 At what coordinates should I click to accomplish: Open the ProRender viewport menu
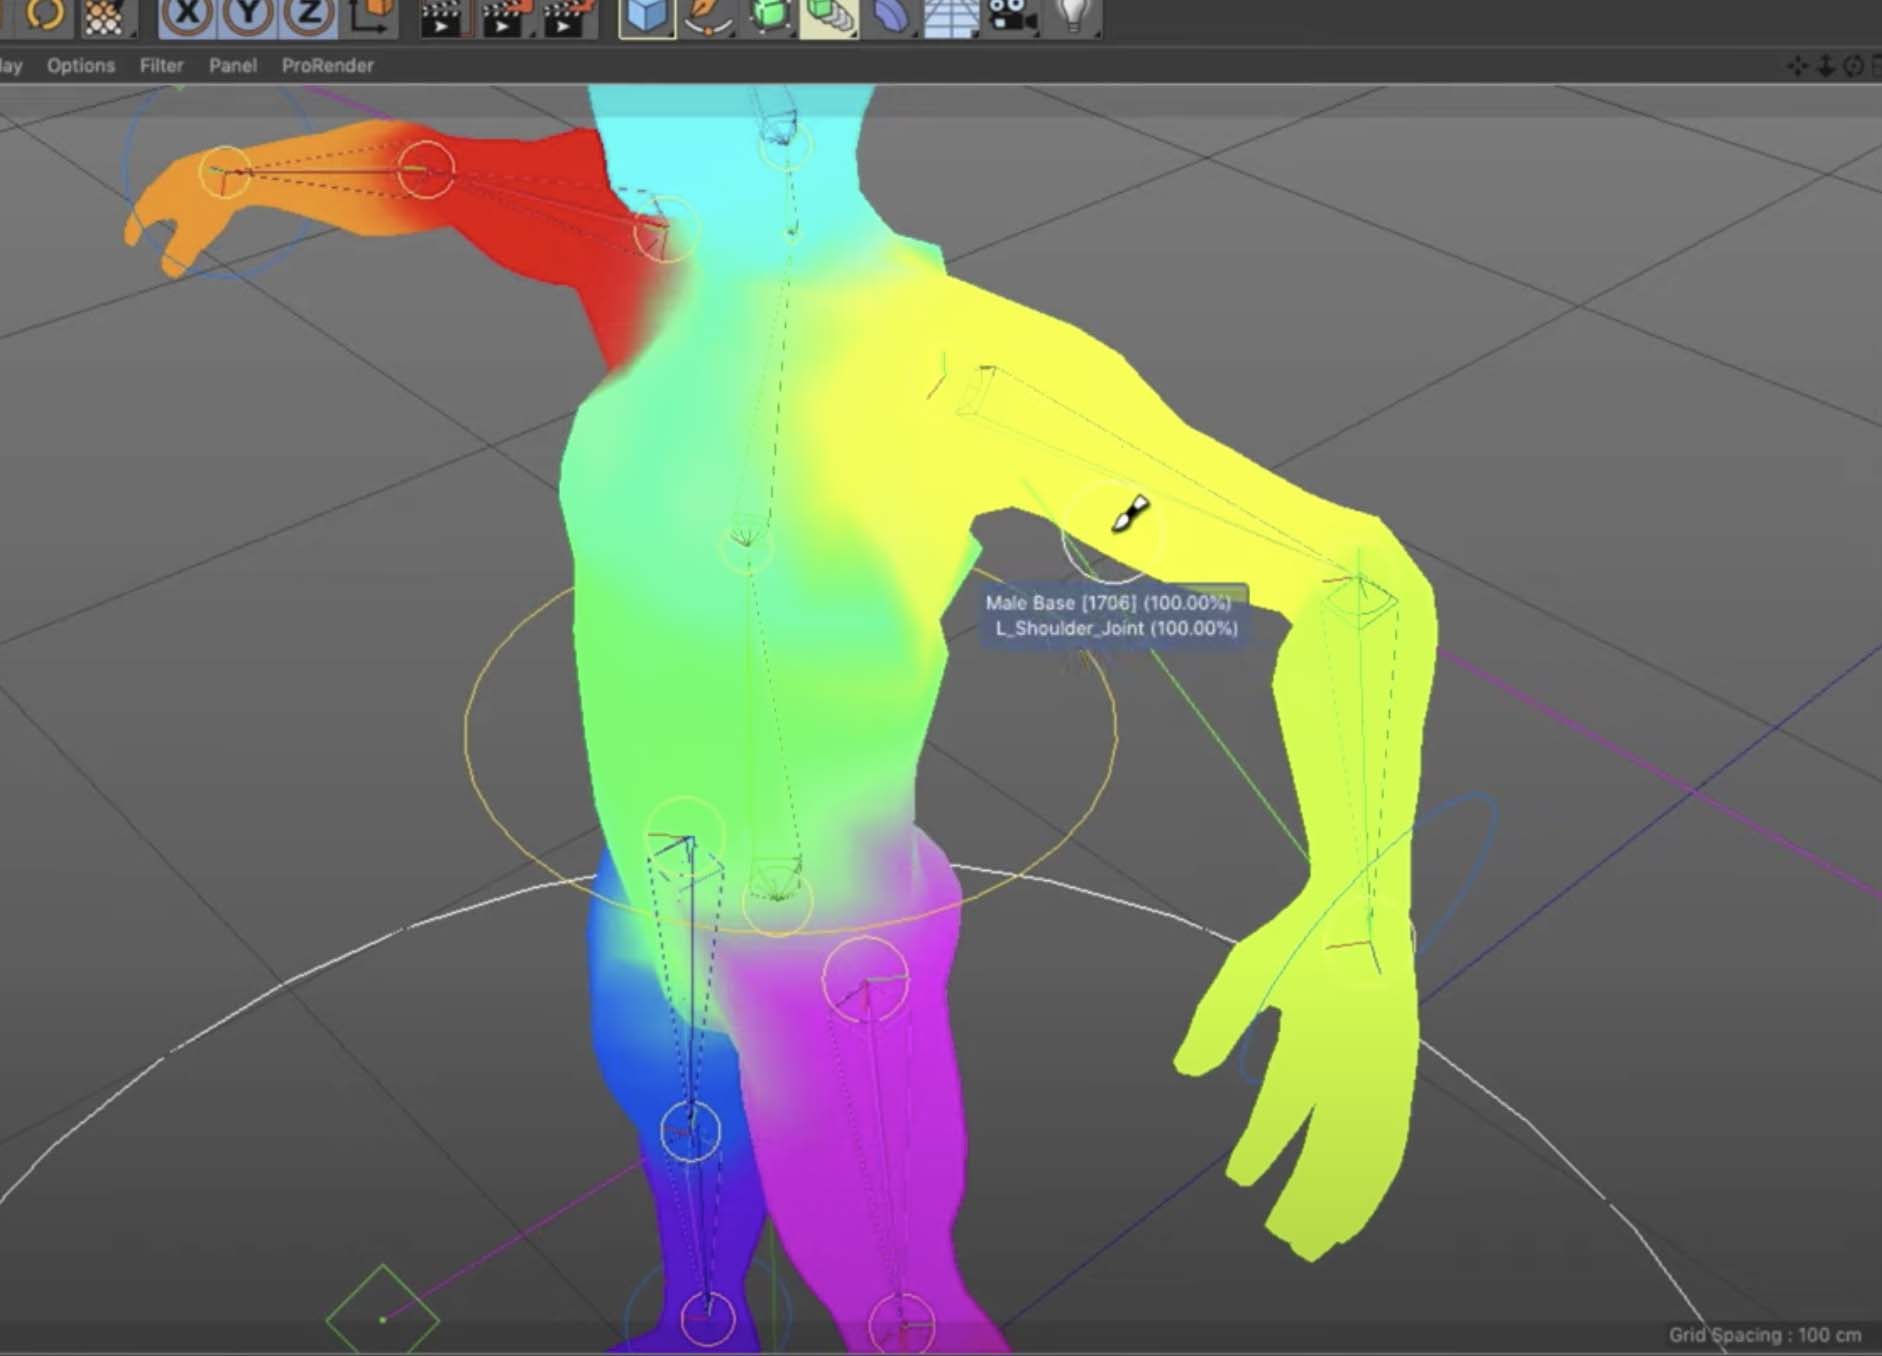pyautogui.click(x=327, y=66)
